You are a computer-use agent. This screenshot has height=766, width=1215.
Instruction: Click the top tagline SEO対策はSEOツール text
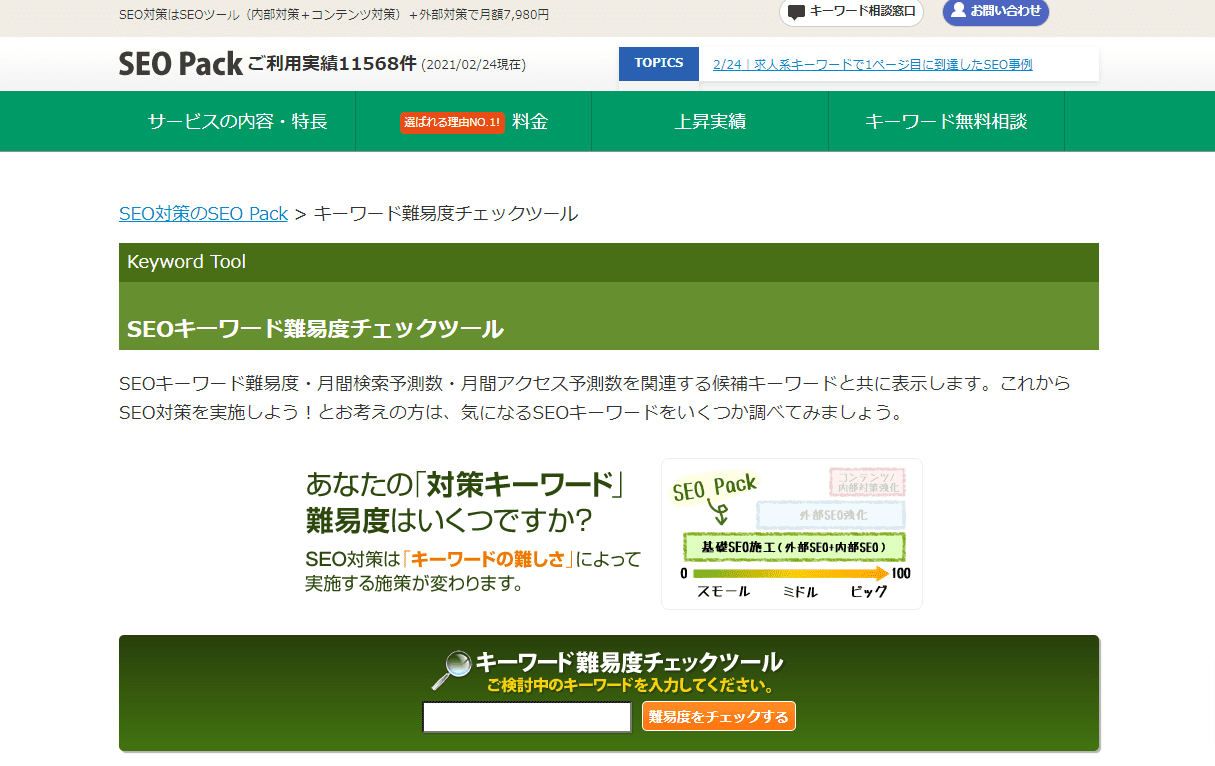[333, 15]
